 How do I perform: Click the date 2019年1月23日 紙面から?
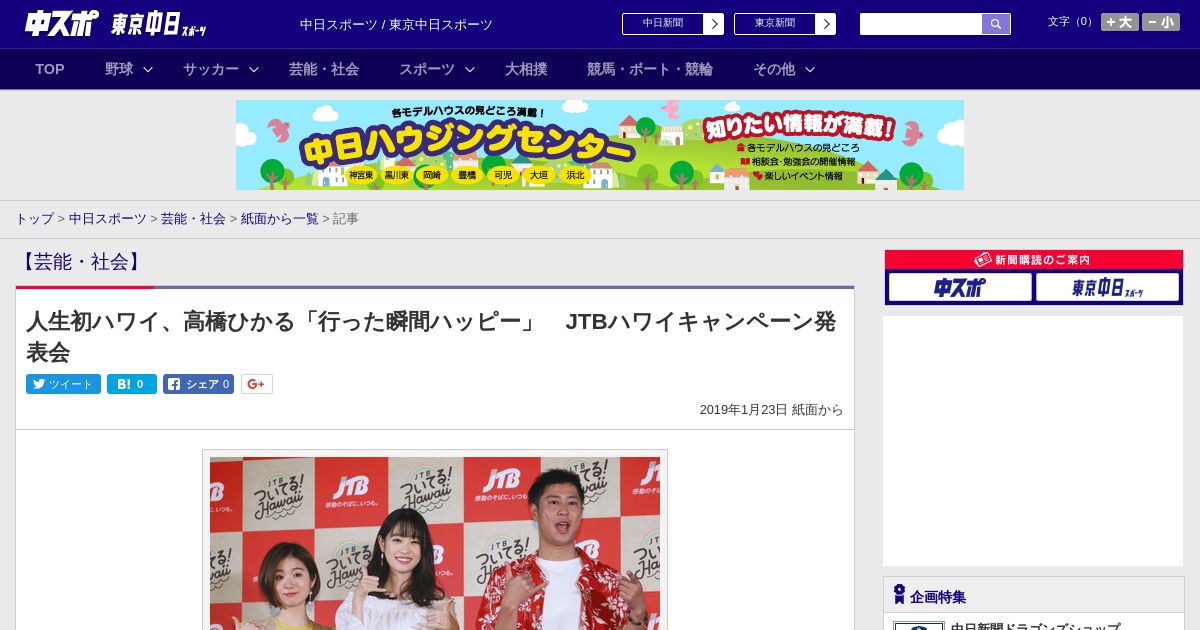[x=771, y=410]
